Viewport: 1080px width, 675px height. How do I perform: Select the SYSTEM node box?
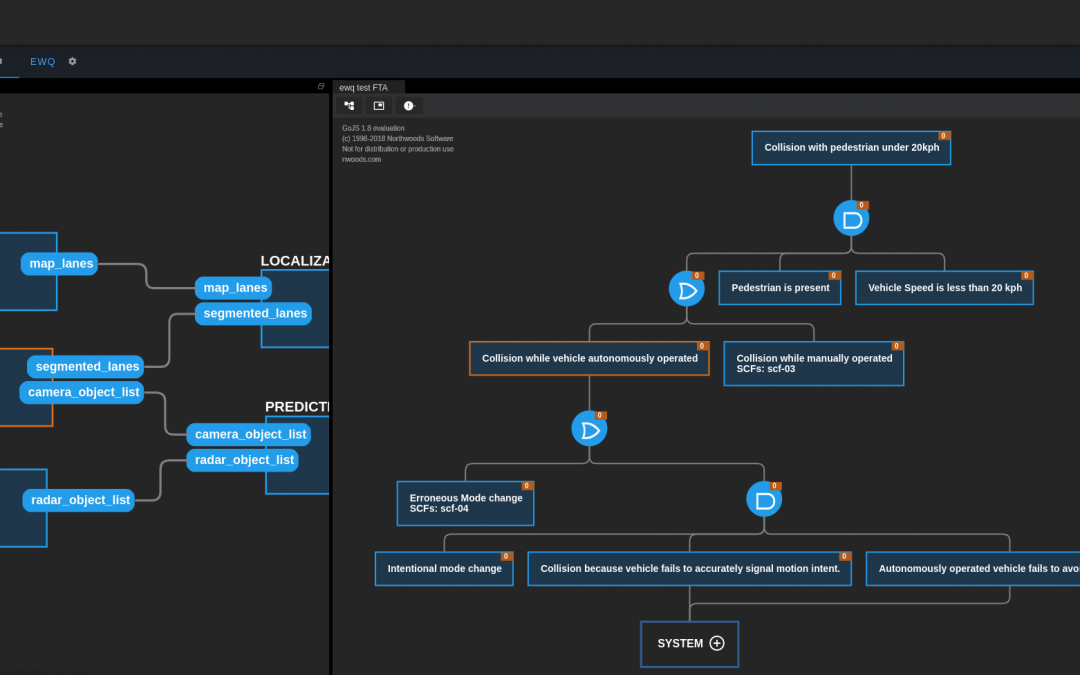(689, 644)
